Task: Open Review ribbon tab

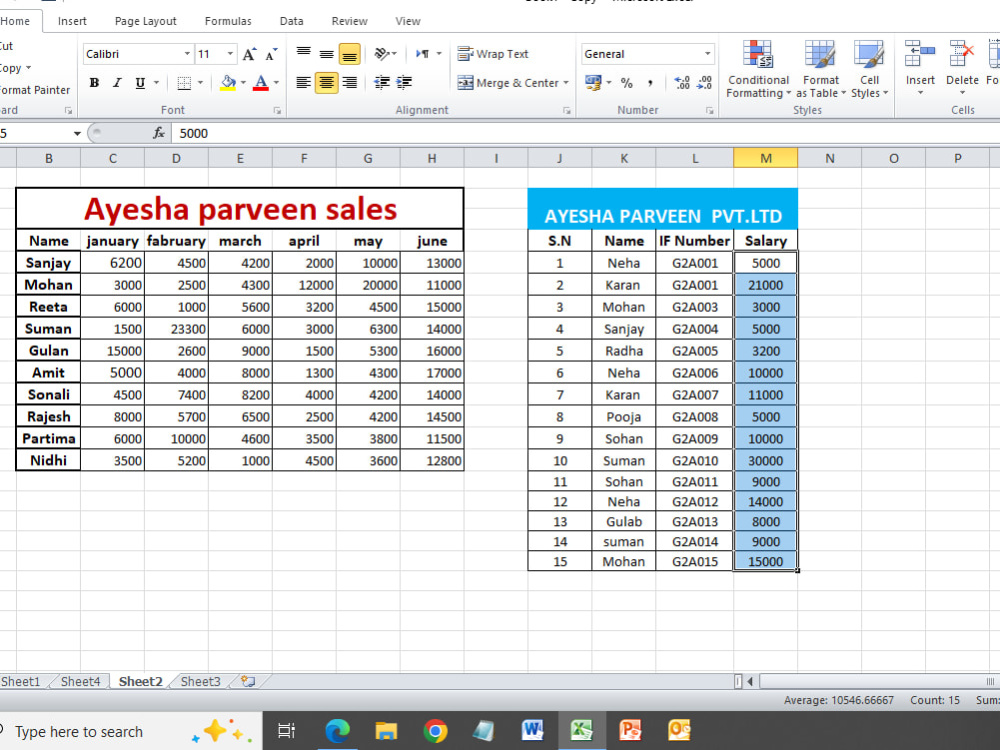Action: tap(349, 21)
